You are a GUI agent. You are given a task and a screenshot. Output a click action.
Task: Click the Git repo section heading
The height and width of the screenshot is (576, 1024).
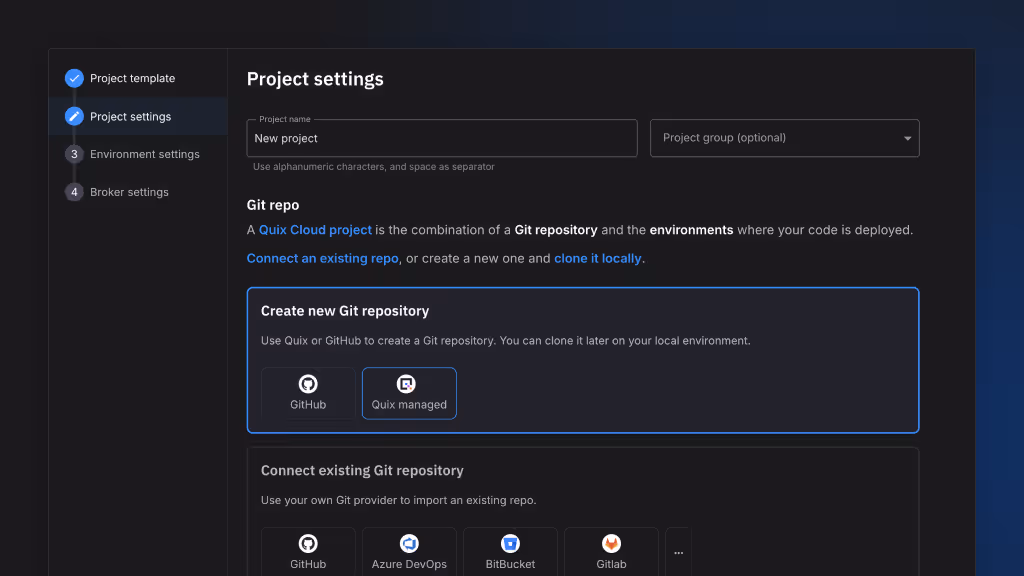[x=273, y=205]
